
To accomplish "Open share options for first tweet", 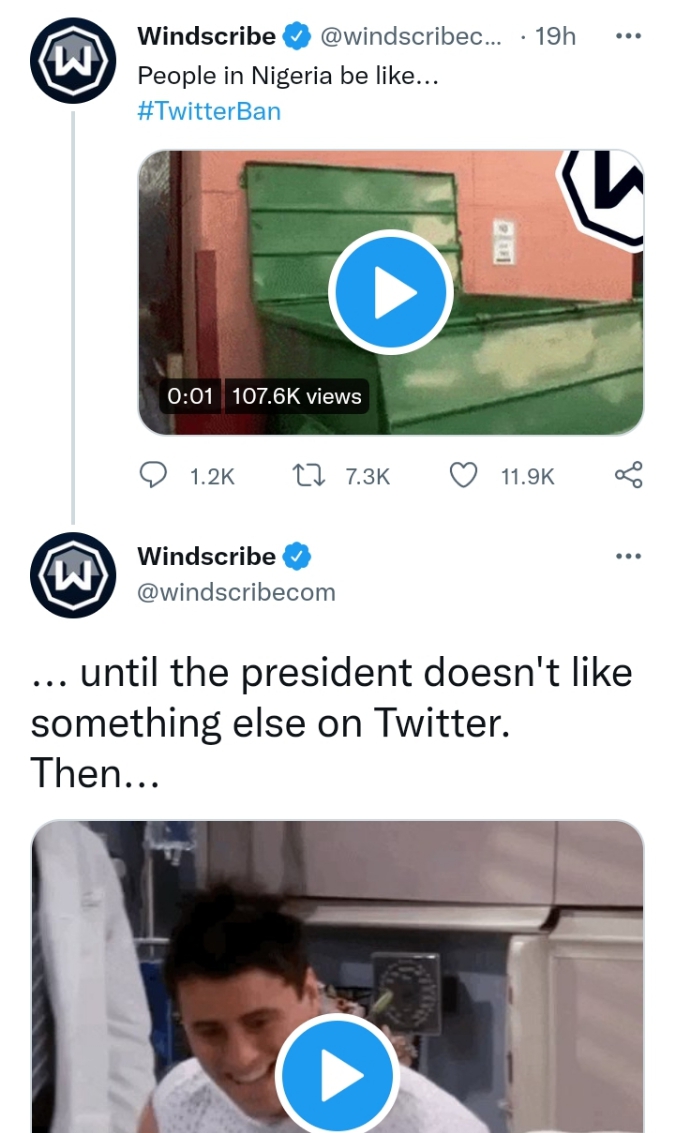I will pos(628,477).
